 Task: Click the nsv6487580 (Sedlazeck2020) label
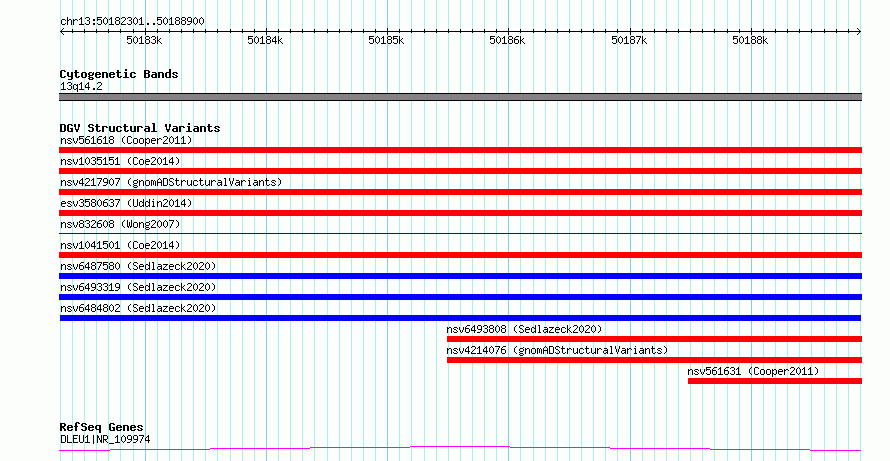tap(138, 266)
